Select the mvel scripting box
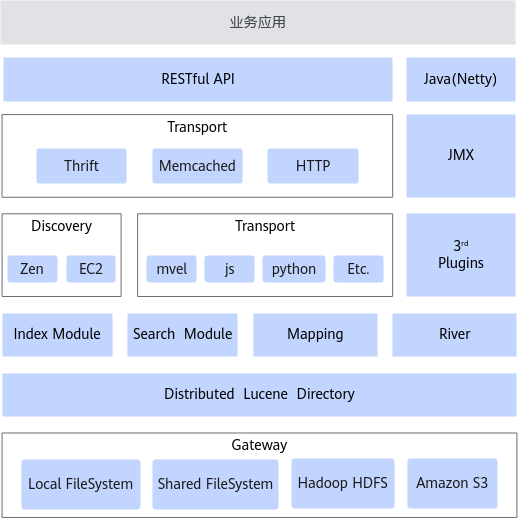The width and height of the screenshot is (518, 519). point(171,269)
